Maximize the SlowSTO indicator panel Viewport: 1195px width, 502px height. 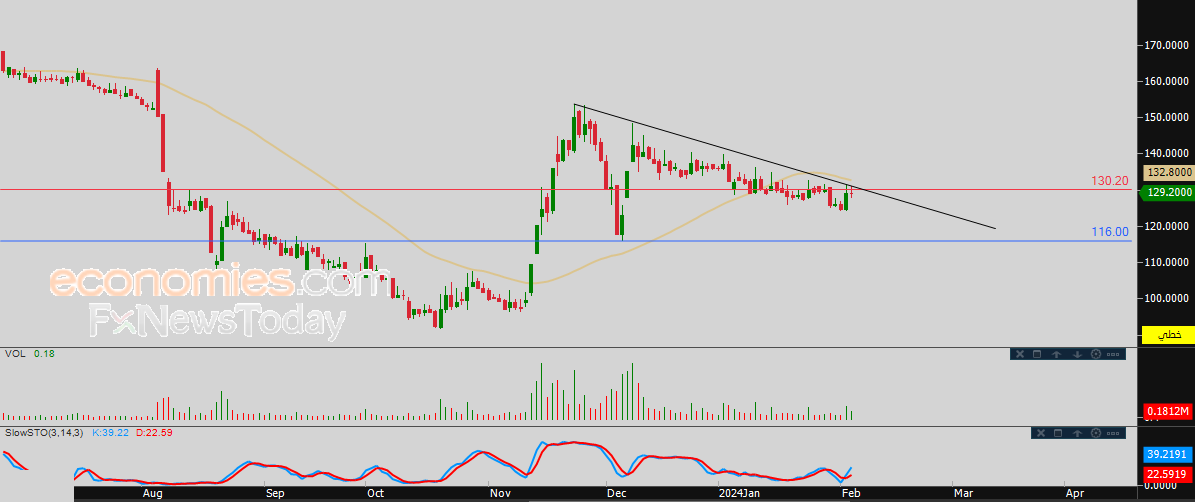pos(1058,433)
